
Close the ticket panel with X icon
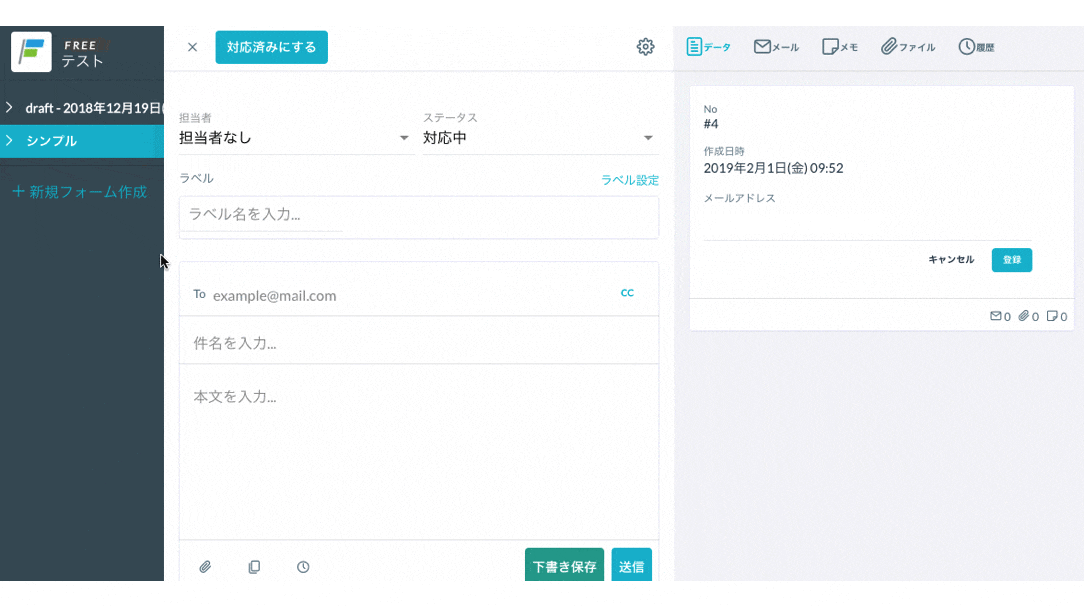(193, 47)
